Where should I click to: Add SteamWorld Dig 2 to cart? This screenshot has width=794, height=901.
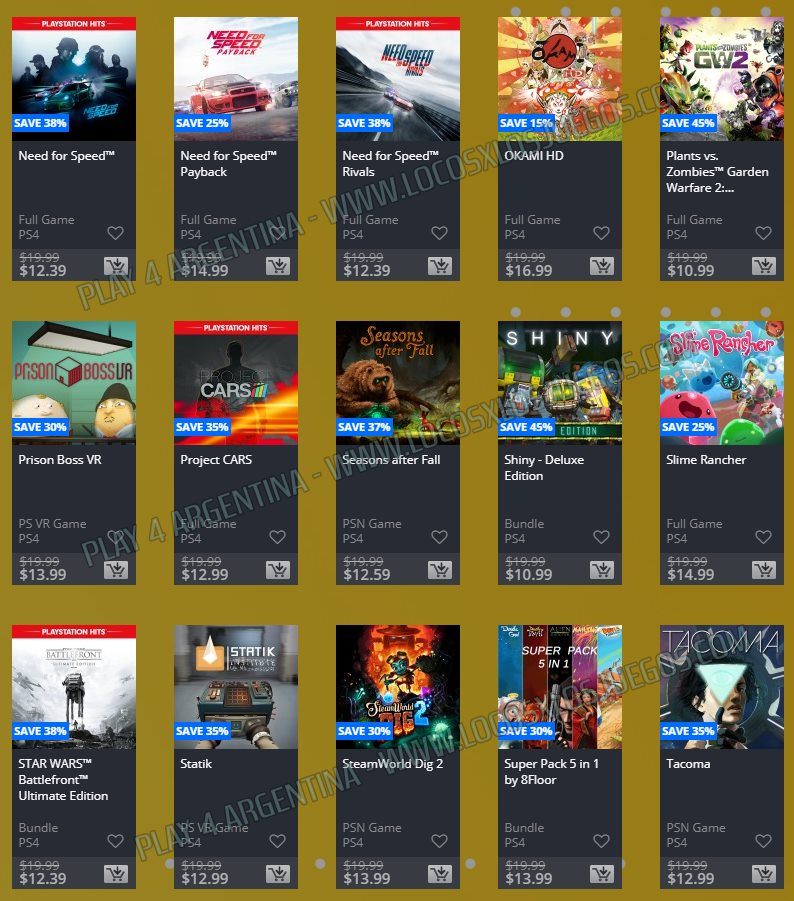click(440, 874)
